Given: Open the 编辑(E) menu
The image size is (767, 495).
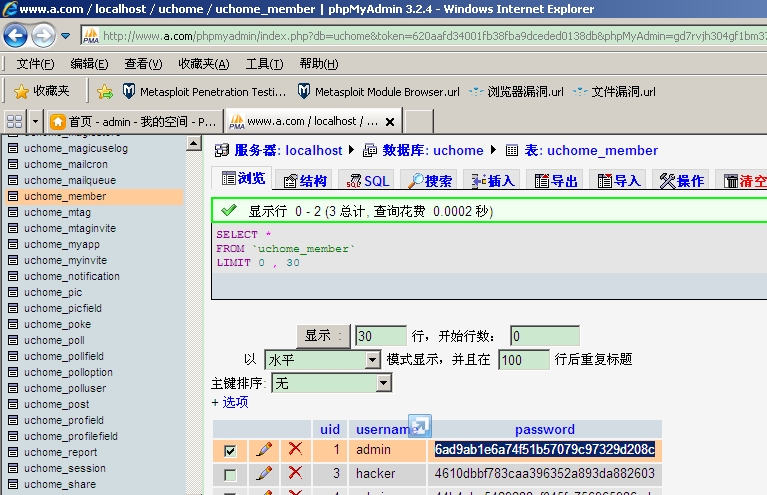Looking at the screenshot, I should point(89,64).
